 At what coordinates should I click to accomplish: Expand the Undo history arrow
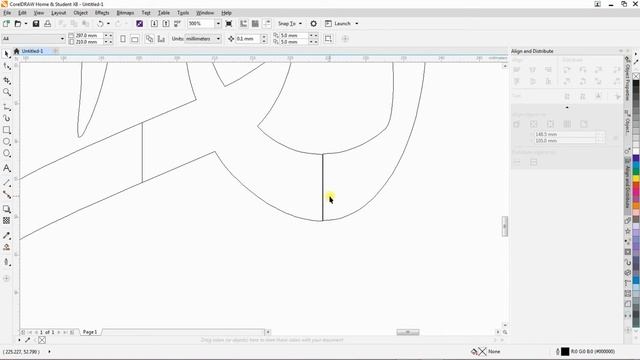click(108, 24)
